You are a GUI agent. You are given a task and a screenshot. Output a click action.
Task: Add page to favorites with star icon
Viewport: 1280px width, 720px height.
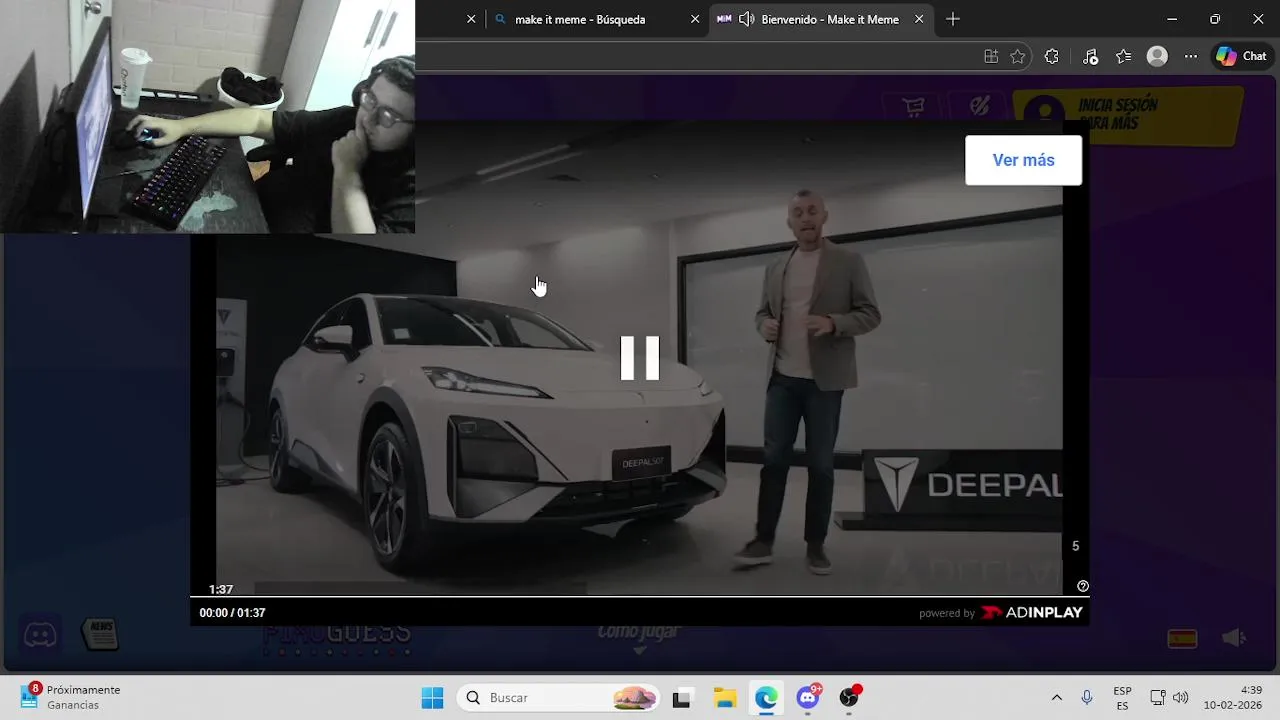click(x=1018, y=57)
